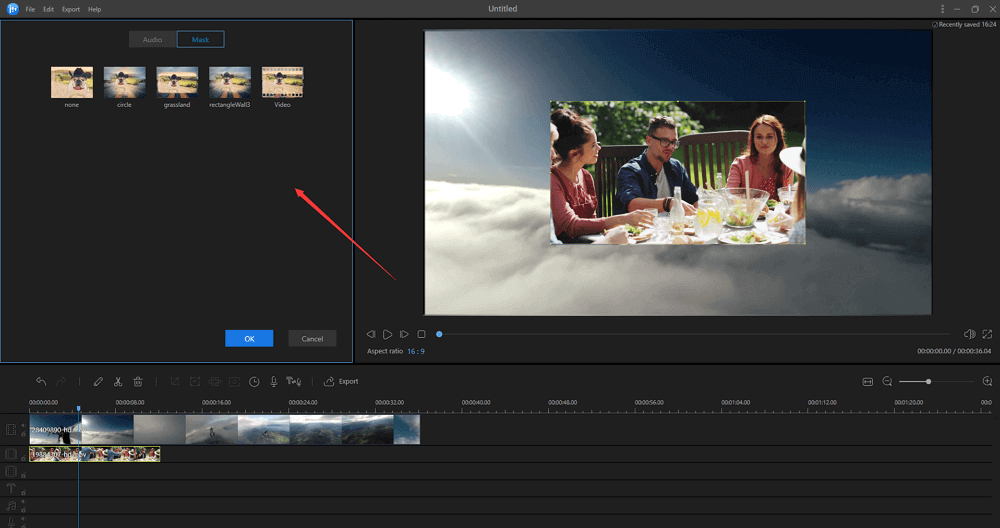Click the scissors split tool
Viewport: 1000px width, 528px height.
point(118,381)
